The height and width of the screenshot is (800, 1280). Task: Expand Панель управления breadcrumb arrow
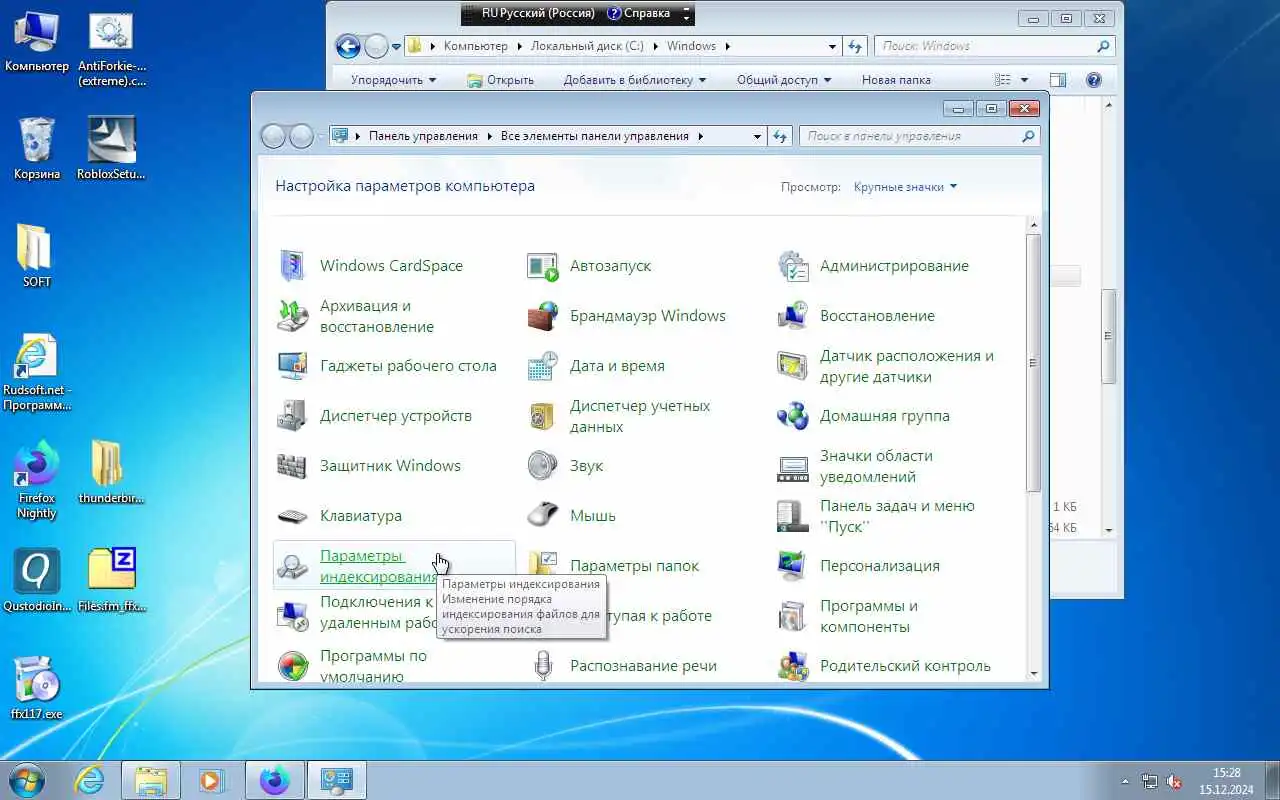click(x=490, y=136)
